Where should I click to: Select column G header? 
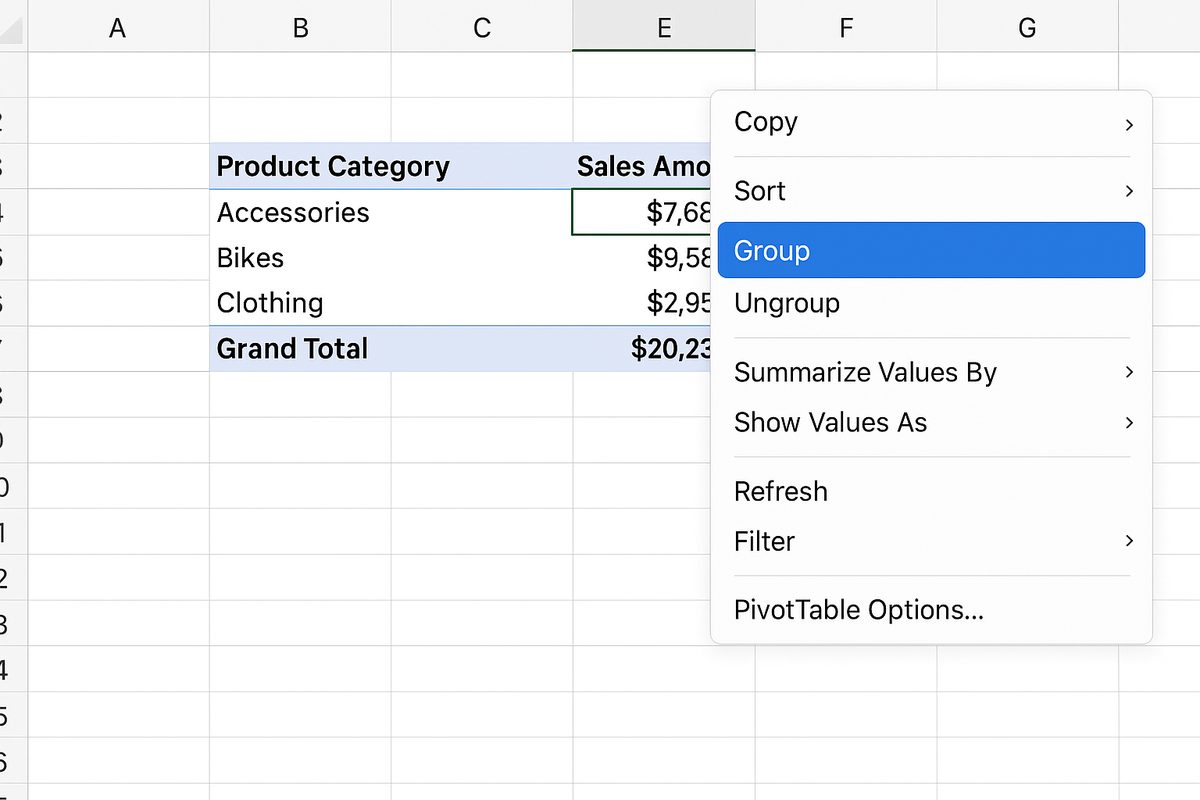click(x=1027, y=26)
